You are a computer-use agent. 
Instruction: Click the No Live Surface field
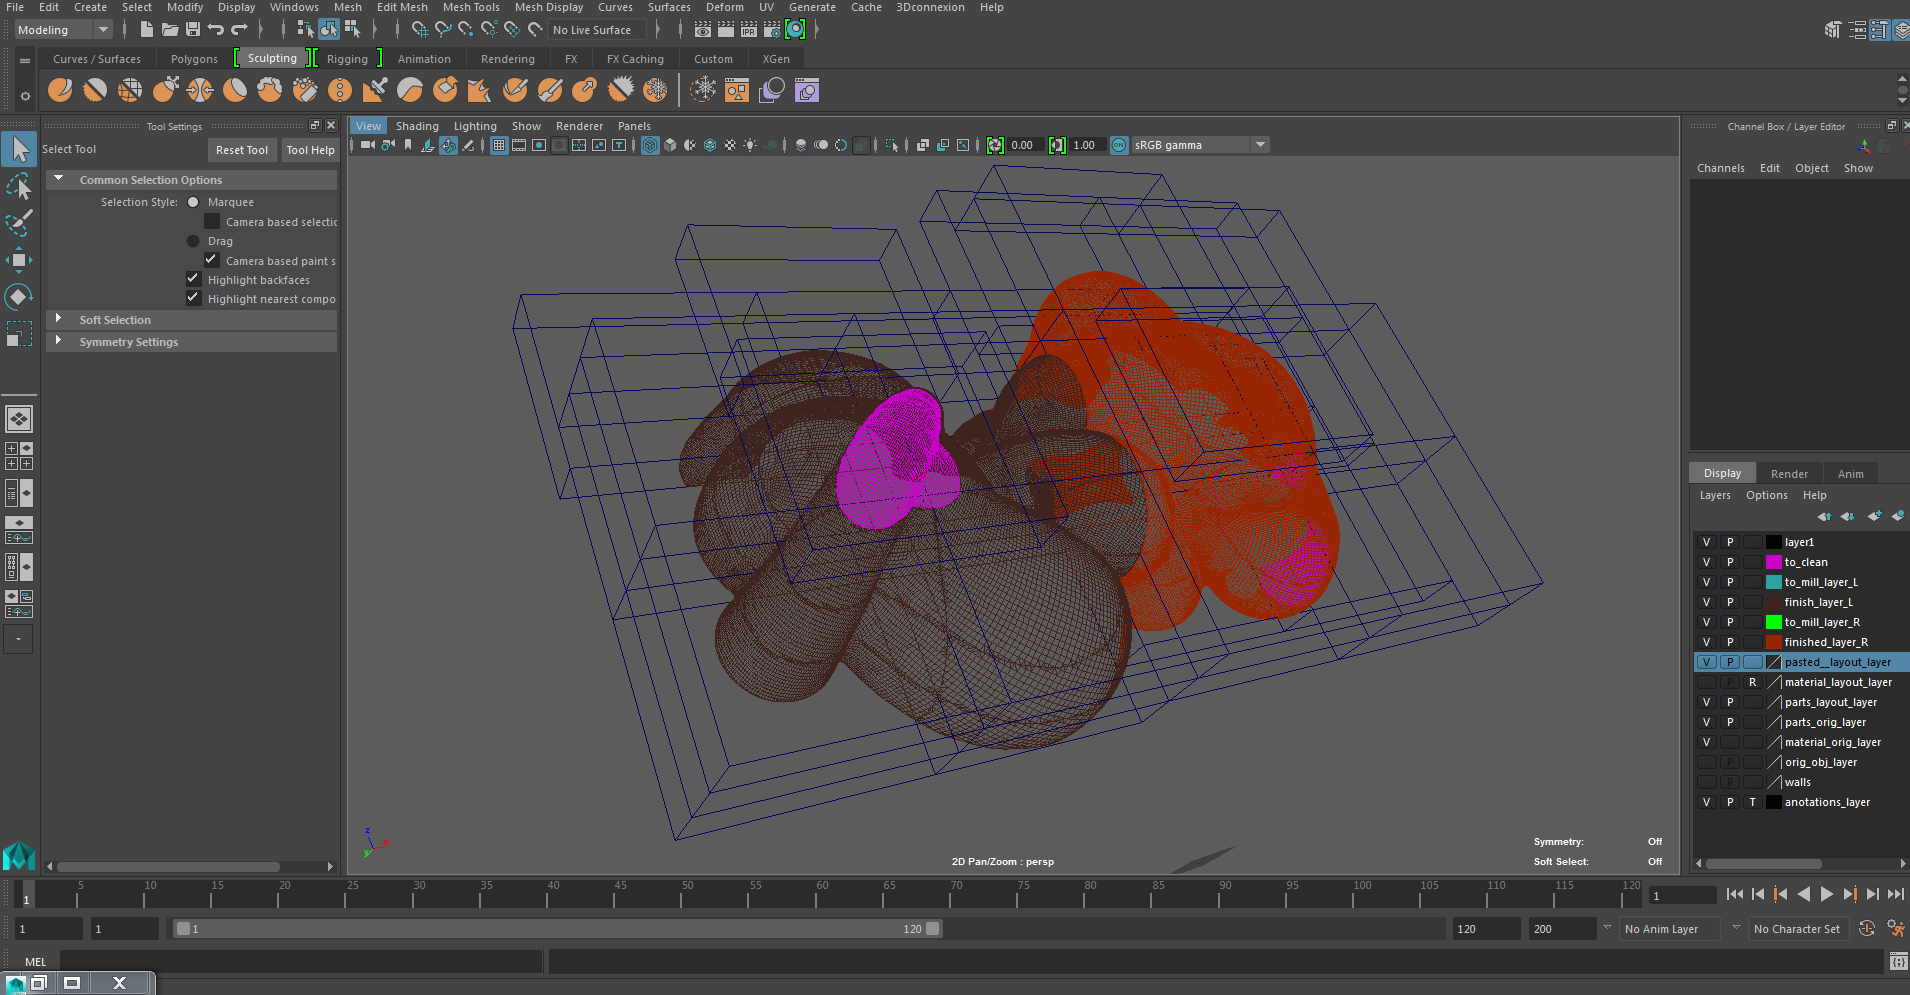tap(596, 30)
